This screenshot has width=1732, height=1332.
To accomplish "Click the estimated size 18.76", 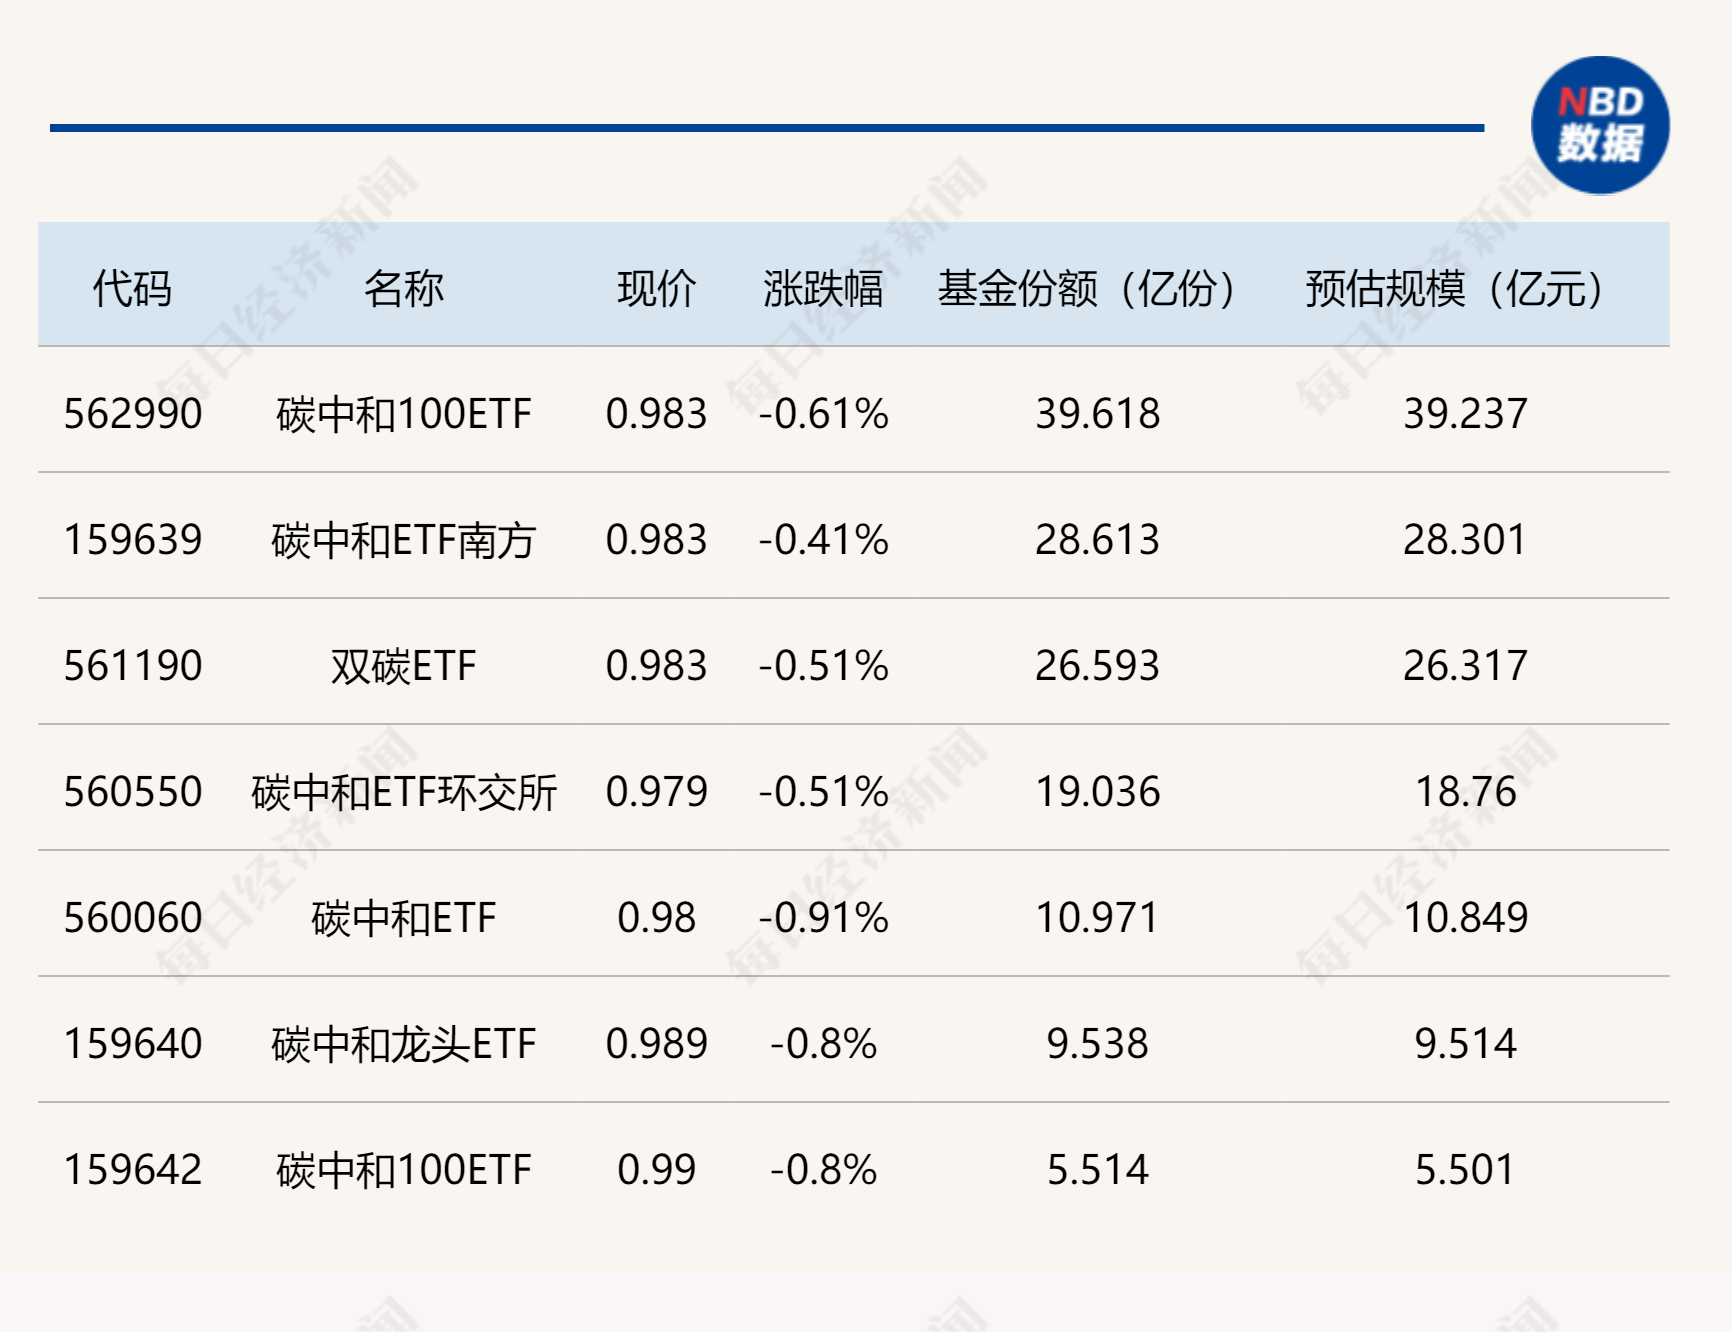I will coord(1465,792).
